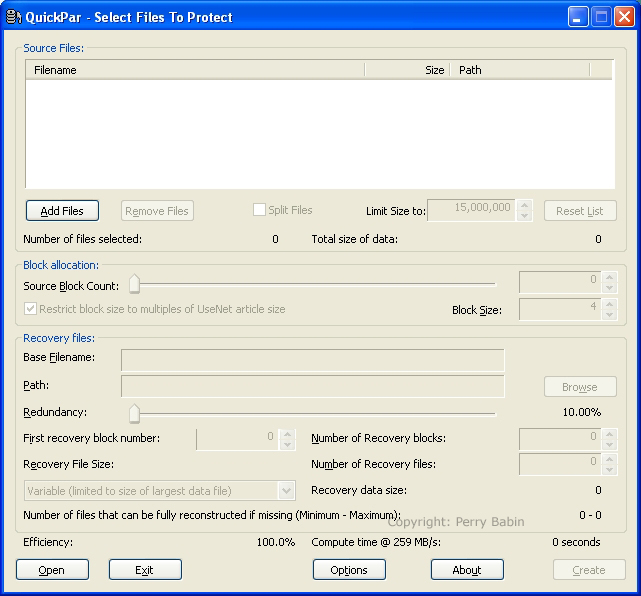641x596 pixels.
Task: Sort by Filename column header
Action: tap(195, 70)
